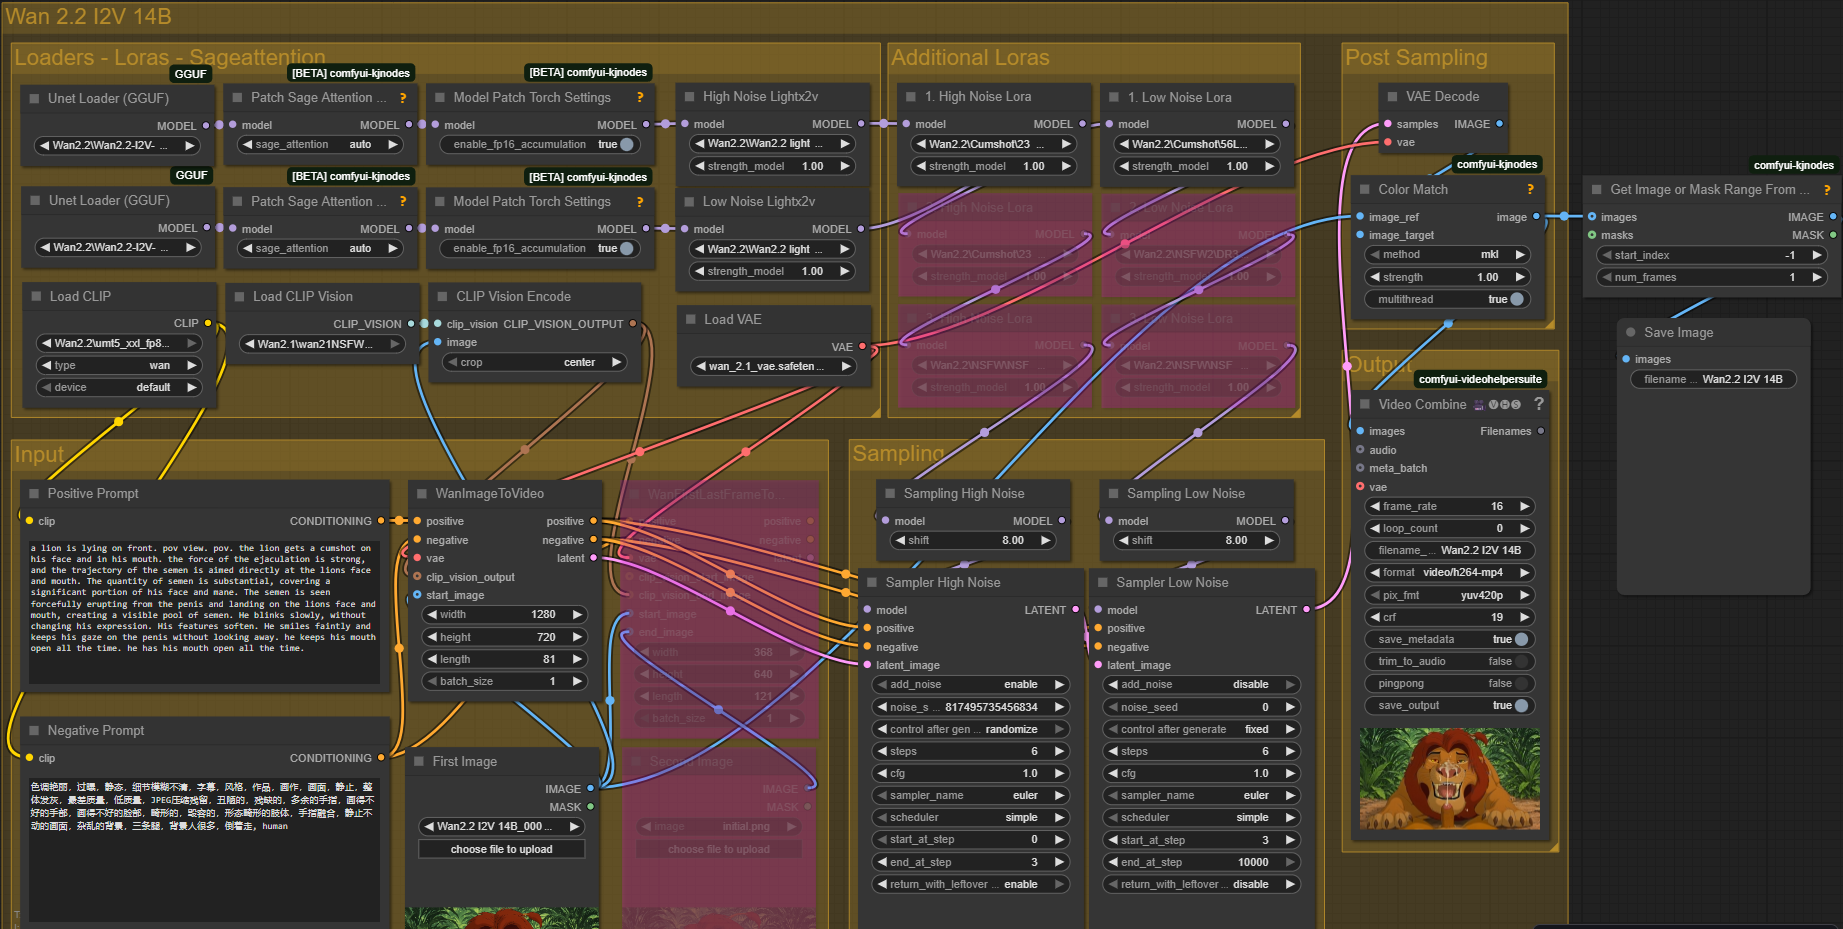This screenshot has height=929, width=1843.
Task: Collapse the Save Image node using its circle
Action: click(1631, 333)
